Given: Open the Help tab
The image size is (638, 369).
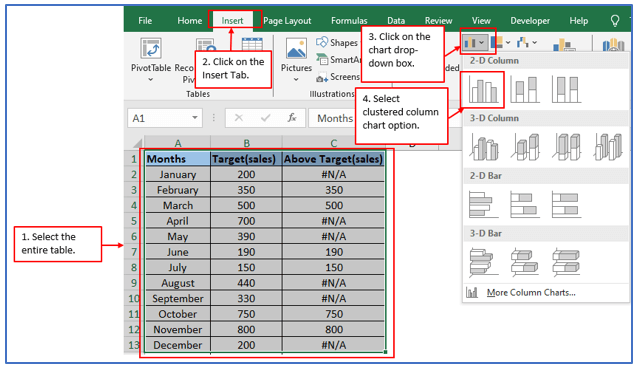Looking at the screenshot, I should (x=578, y=20).
